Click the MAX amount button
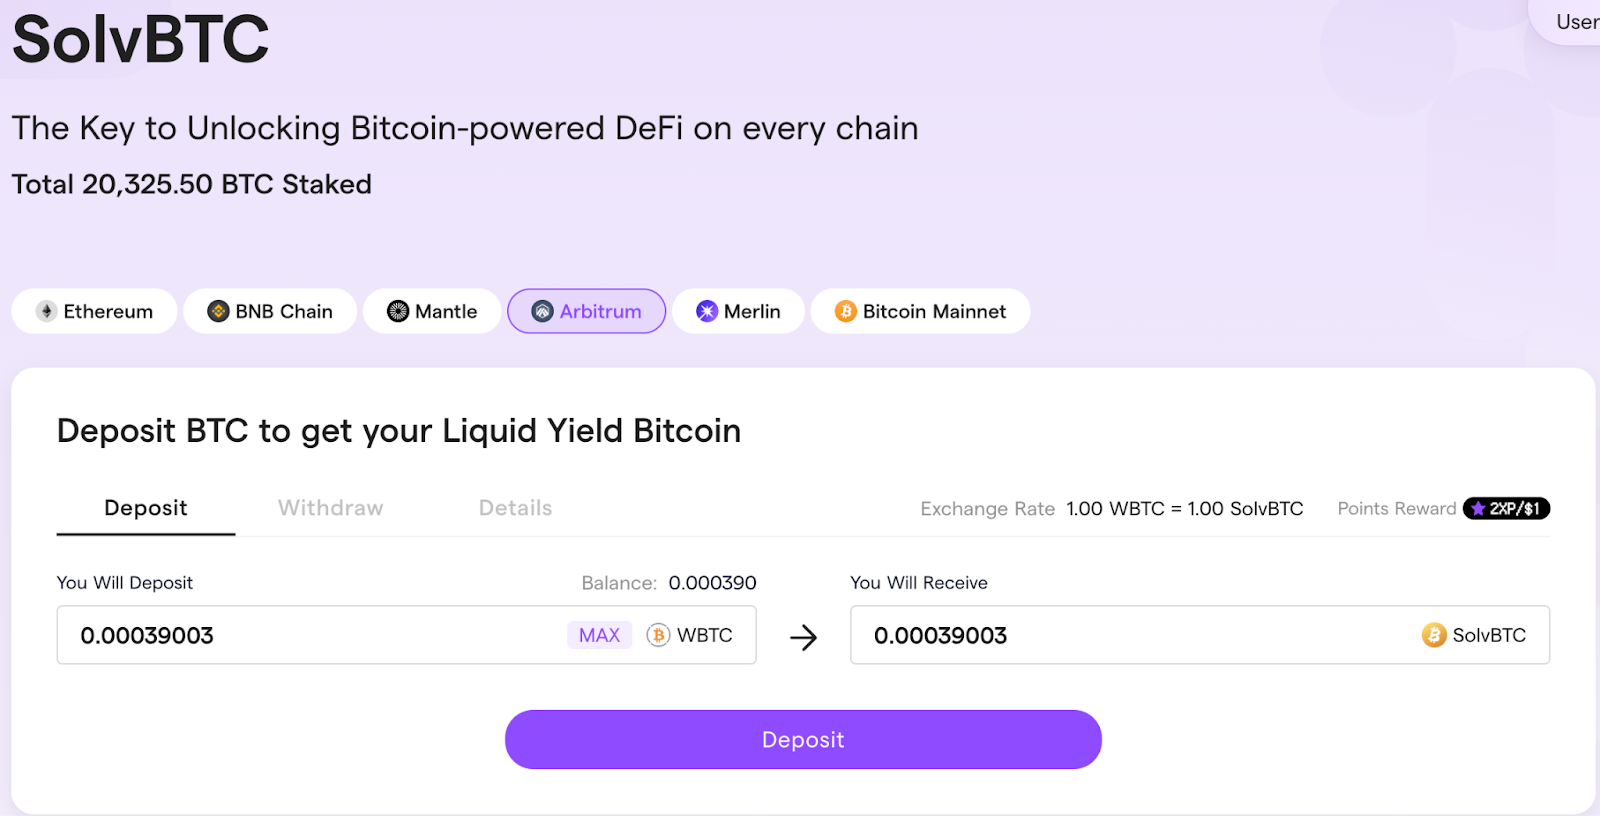This screenshot has width=1600, height=816. (x=599, y=635)
